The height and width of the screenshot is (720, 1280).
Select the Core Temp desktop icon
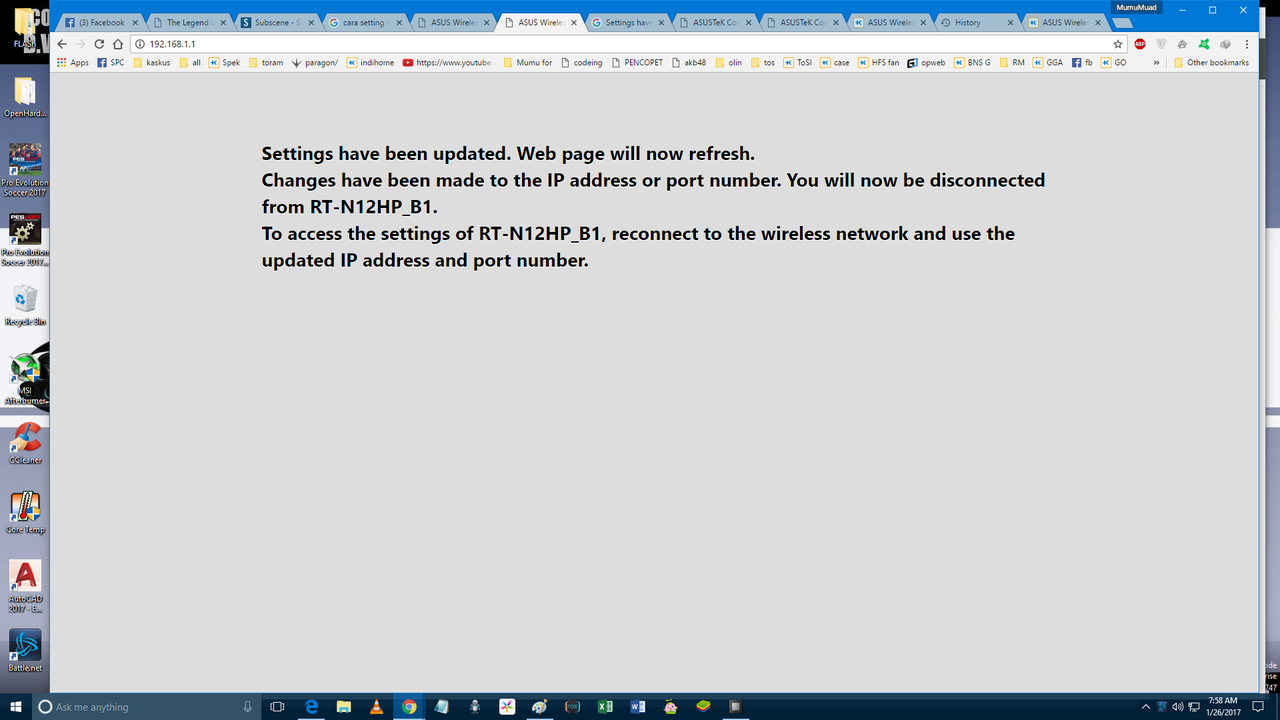click(25, 512)
